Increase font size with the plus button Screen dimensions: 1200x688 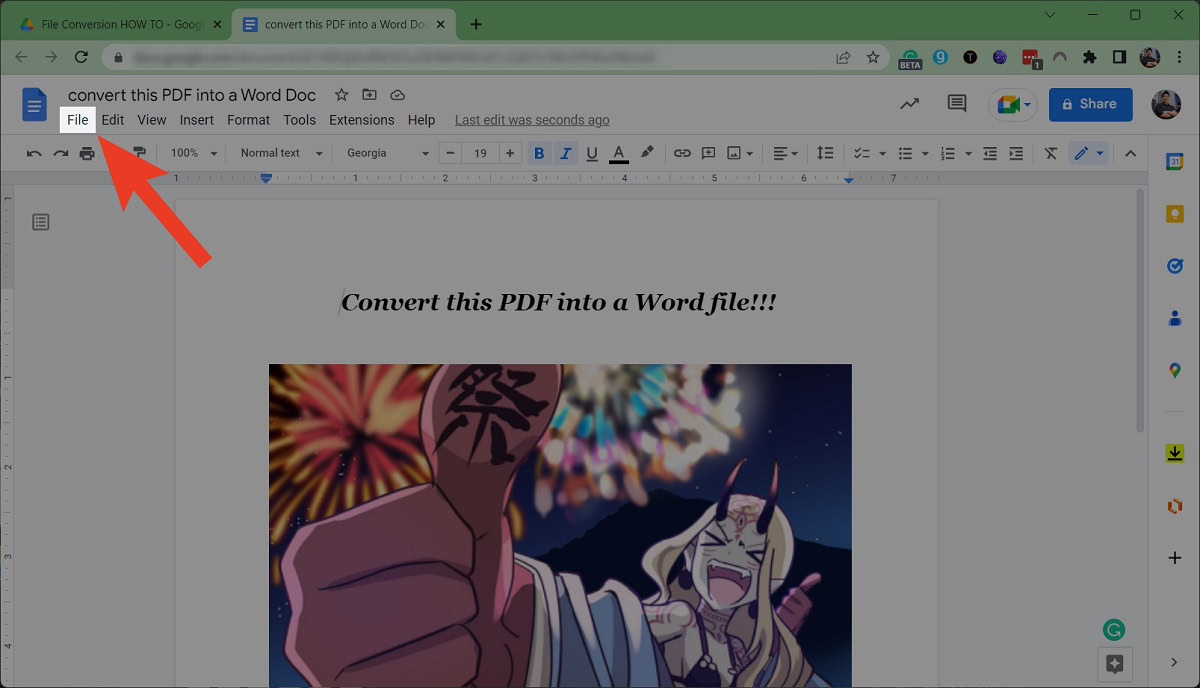[510, 153]
